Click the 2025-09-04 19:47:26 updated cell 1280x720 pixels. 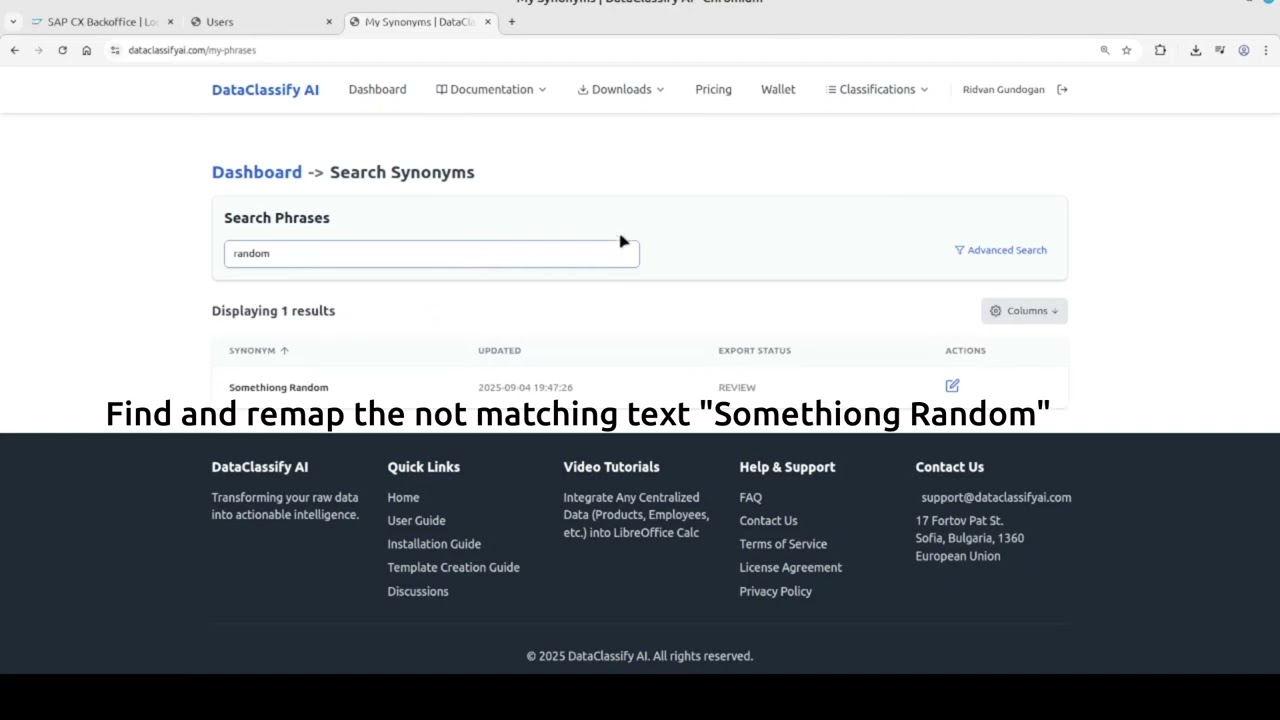pos(525,387)
